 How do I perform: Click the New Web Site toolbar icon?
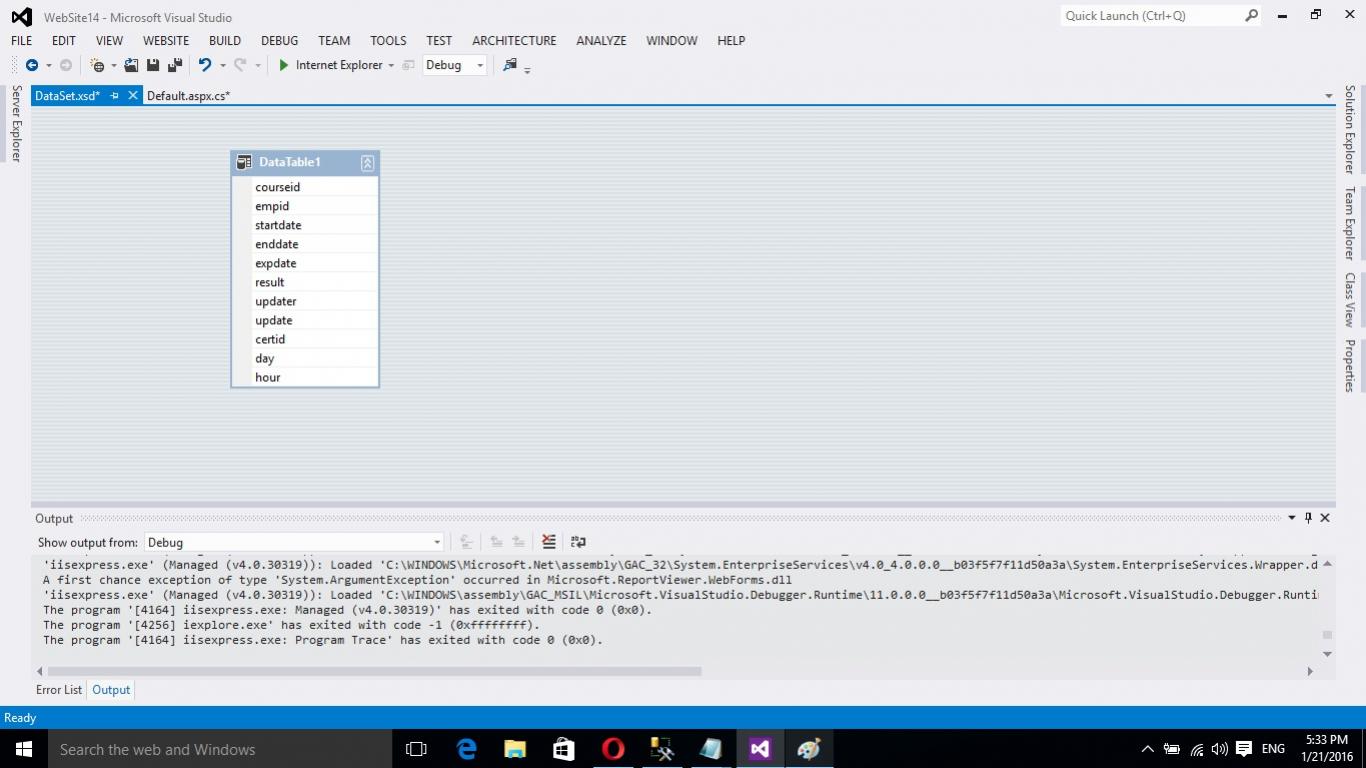(97, 65)
